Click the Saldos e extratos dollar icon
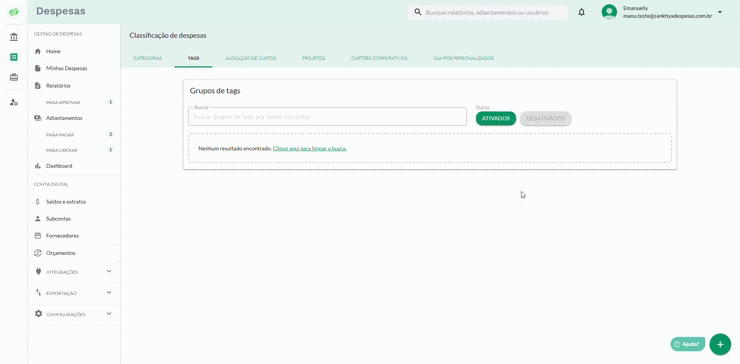Image resolution: width=740 pixels, height=364 pixels. (x=38, y=202)
